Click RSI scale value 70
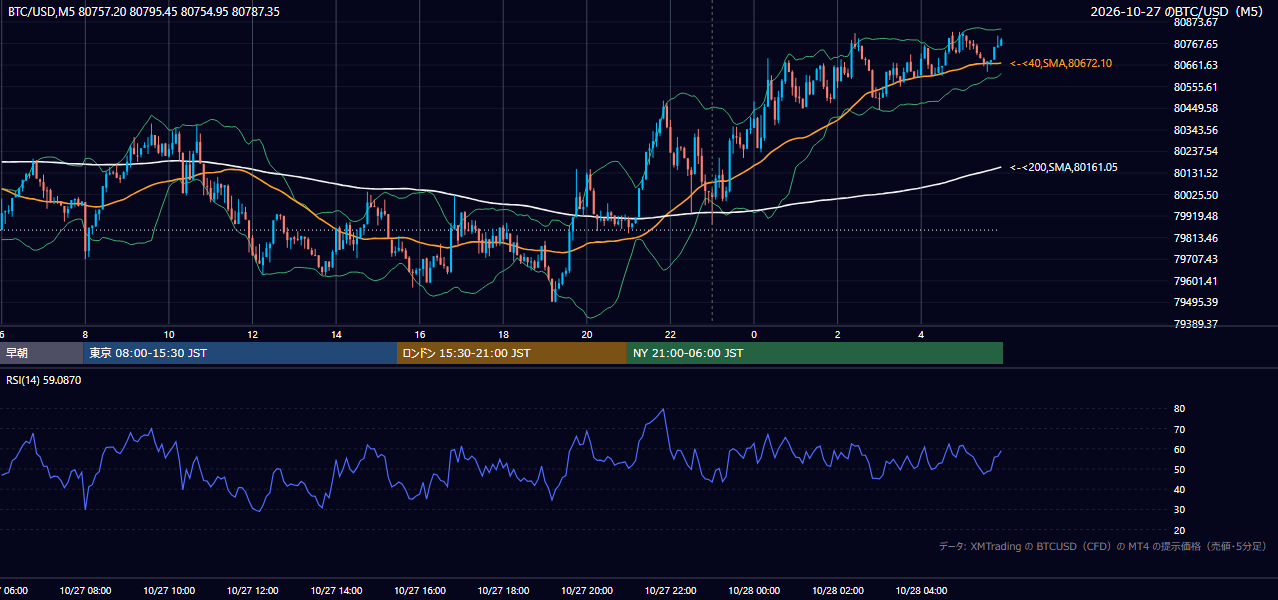Screen dimensions: 1278x600 click(x=1179, y=429)
